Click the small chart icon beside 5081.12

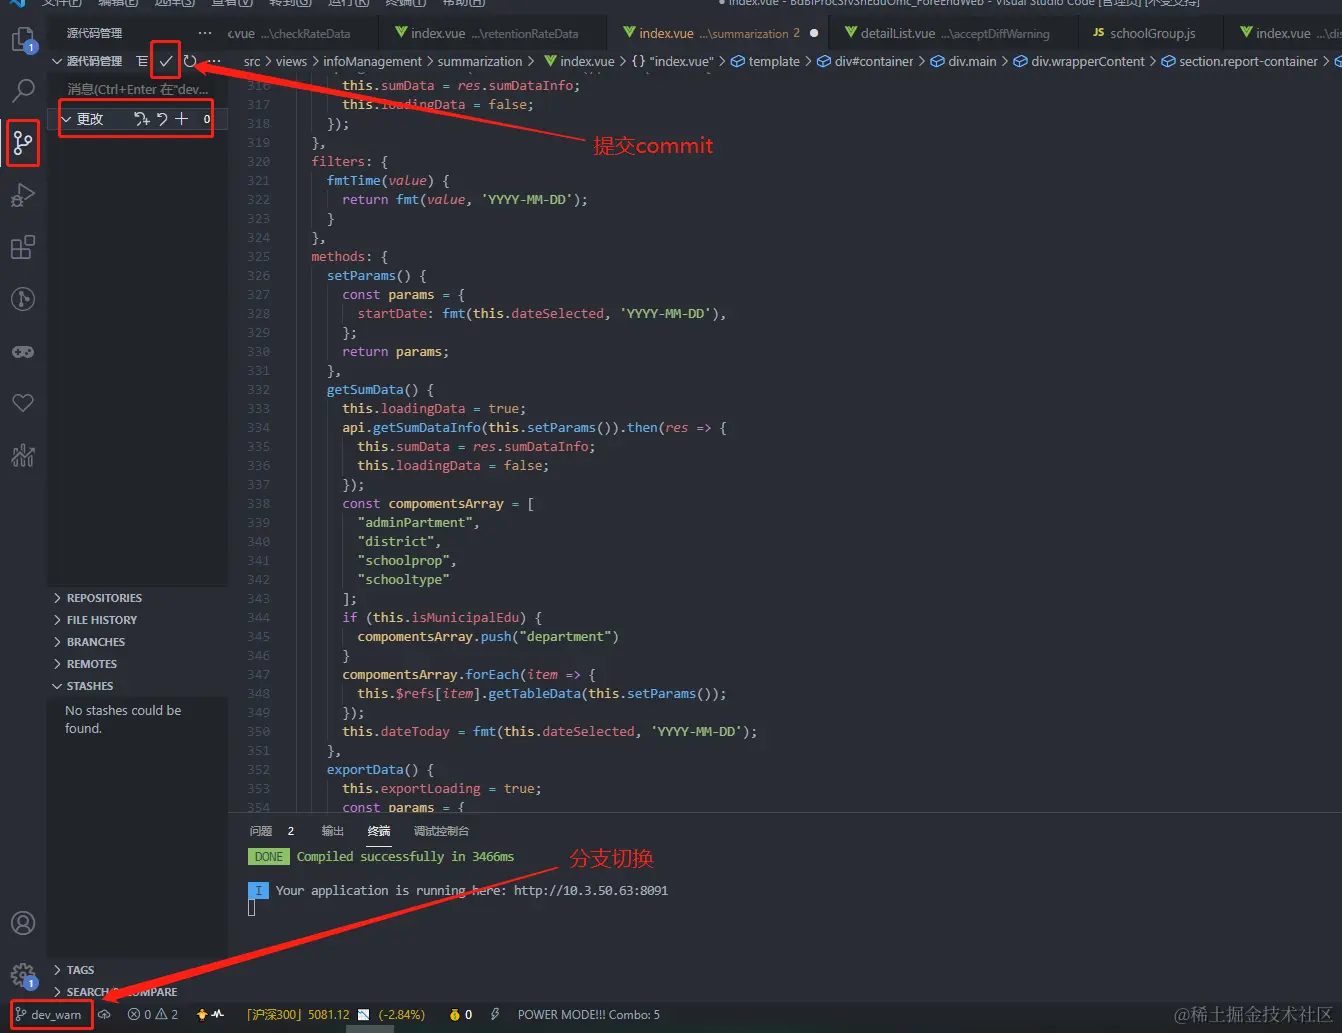363,1014
